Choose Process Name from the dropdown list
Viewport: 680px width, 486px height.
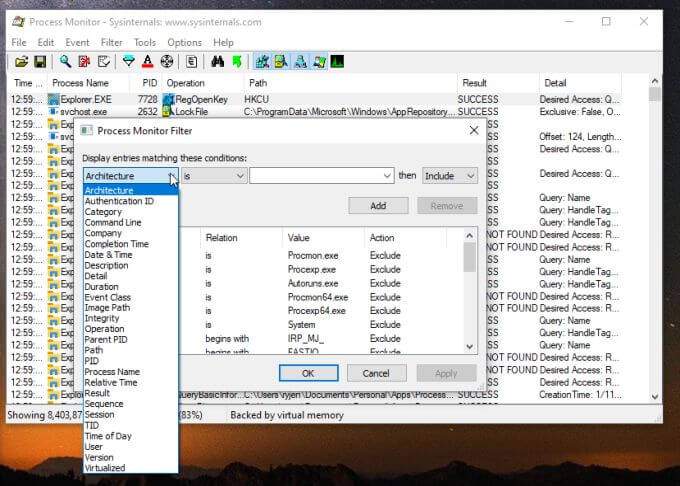112,371
